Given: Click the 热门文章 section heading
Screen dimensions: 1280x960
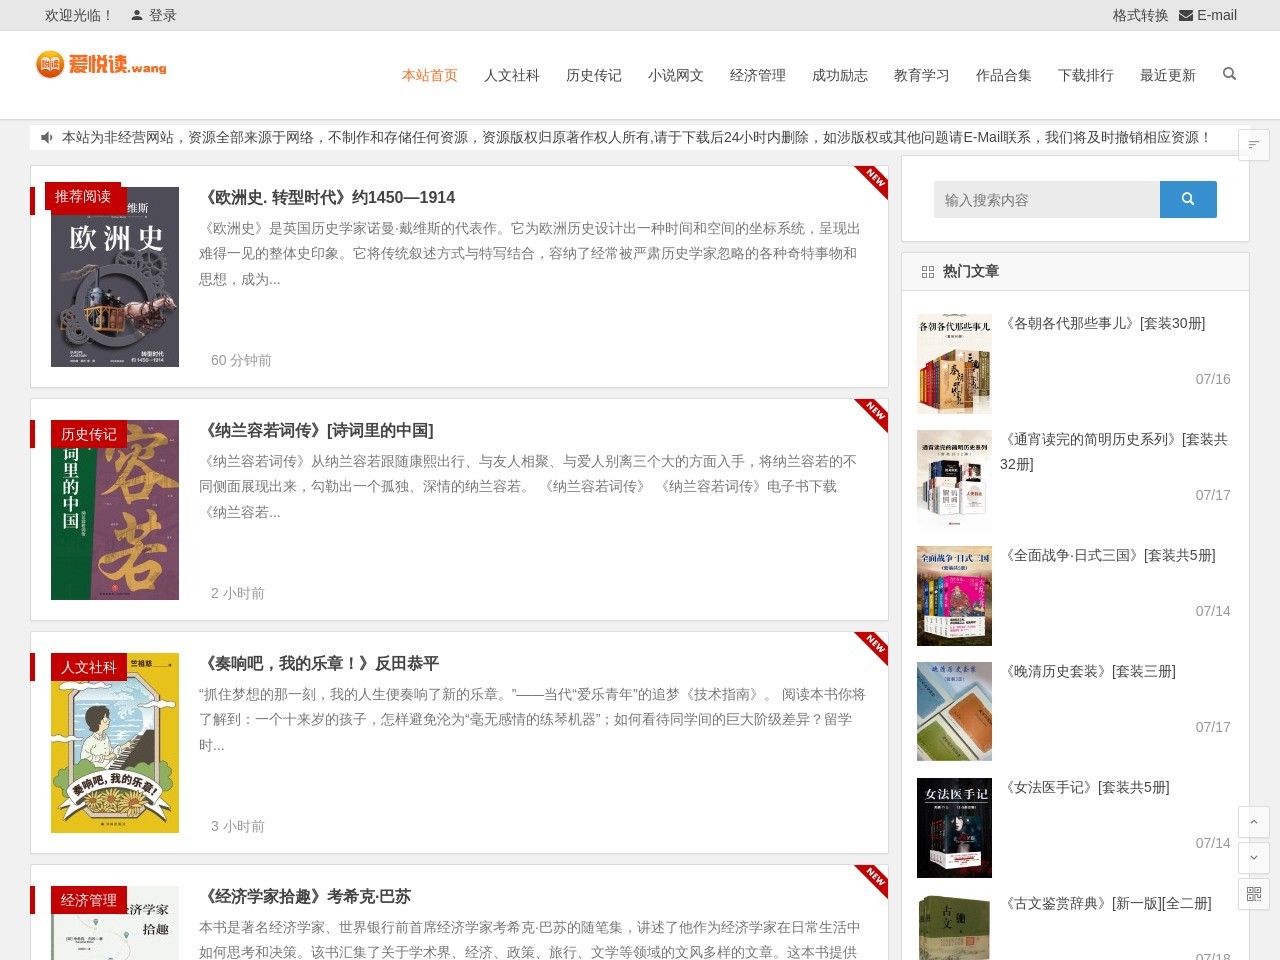Looking at the screenshot, I should pyautogui.click(x=971, y=271).
